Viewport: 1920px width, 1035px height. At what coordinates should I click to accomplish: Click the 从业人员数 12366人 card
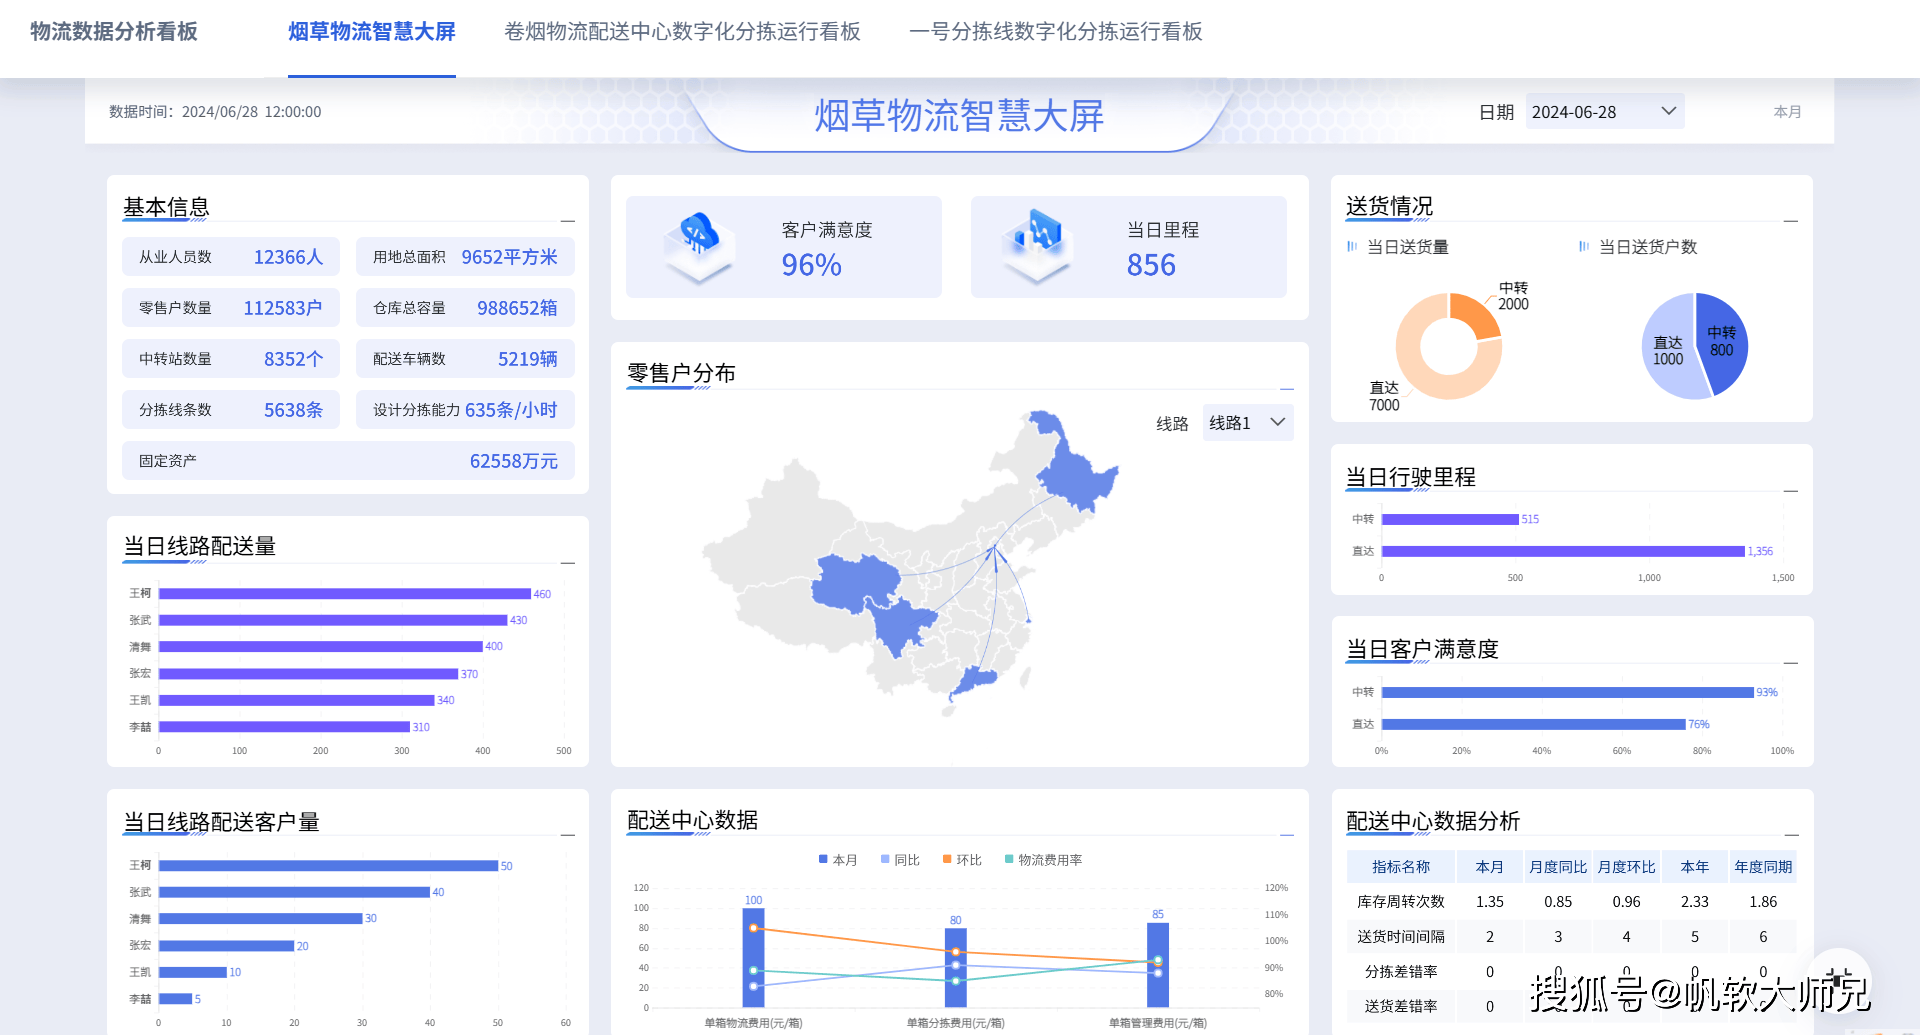tap(231, 257)
